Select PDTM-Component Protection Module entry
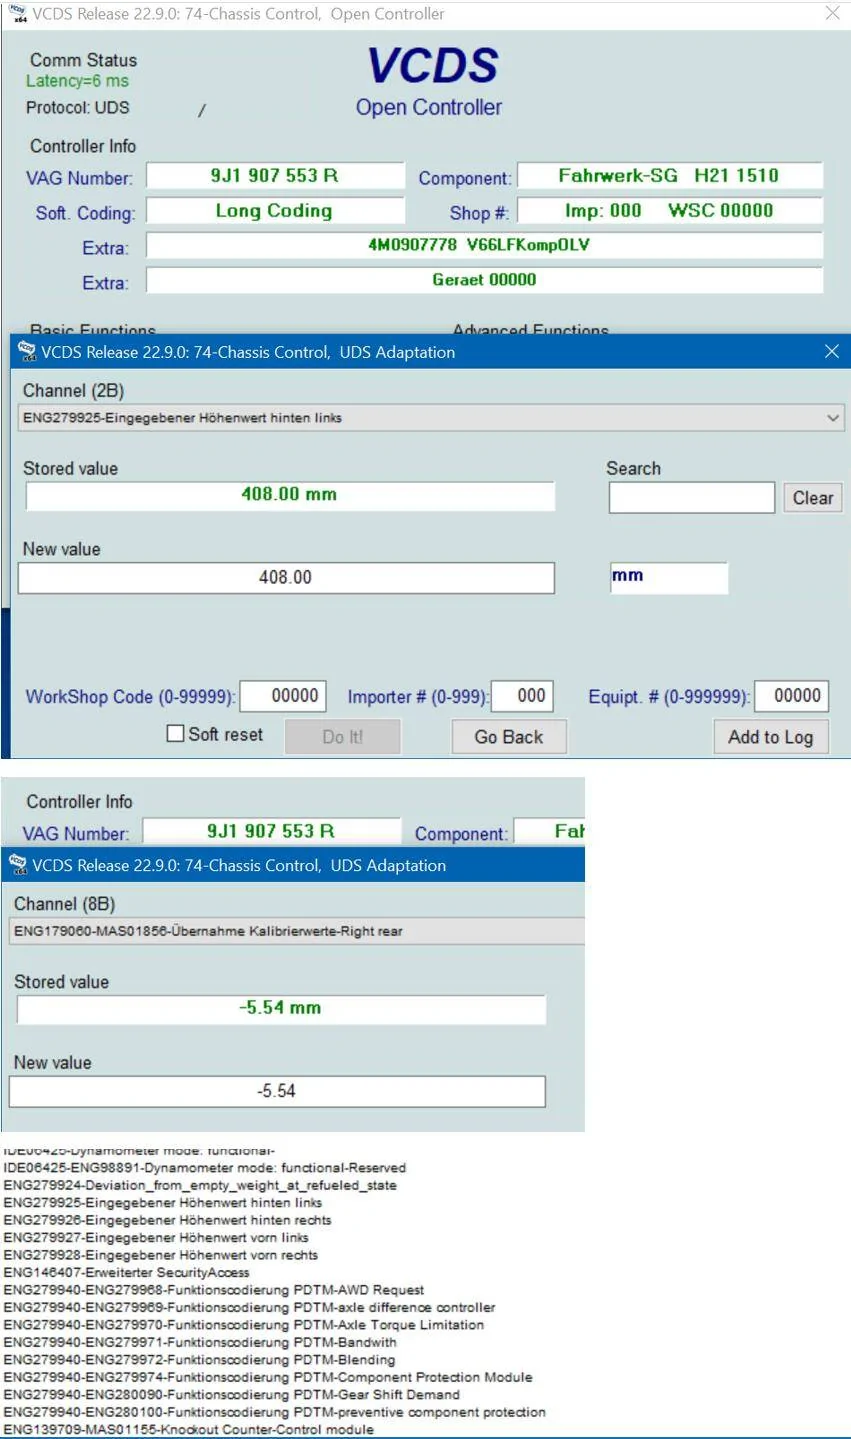This screenshot has height=1439, width=851. 268,1377
